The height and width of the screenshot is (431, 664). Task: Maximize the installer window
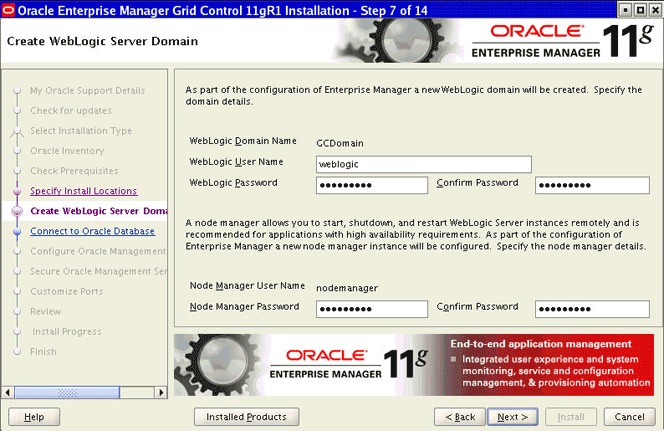click(x=640, y=10)
